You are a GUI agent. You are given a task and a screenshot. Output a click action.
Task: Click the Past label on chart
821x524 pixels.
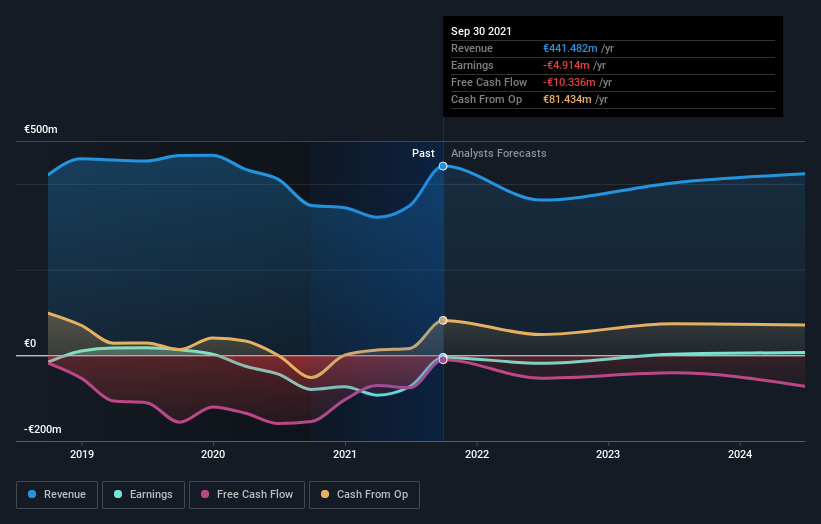pos(423,153)
